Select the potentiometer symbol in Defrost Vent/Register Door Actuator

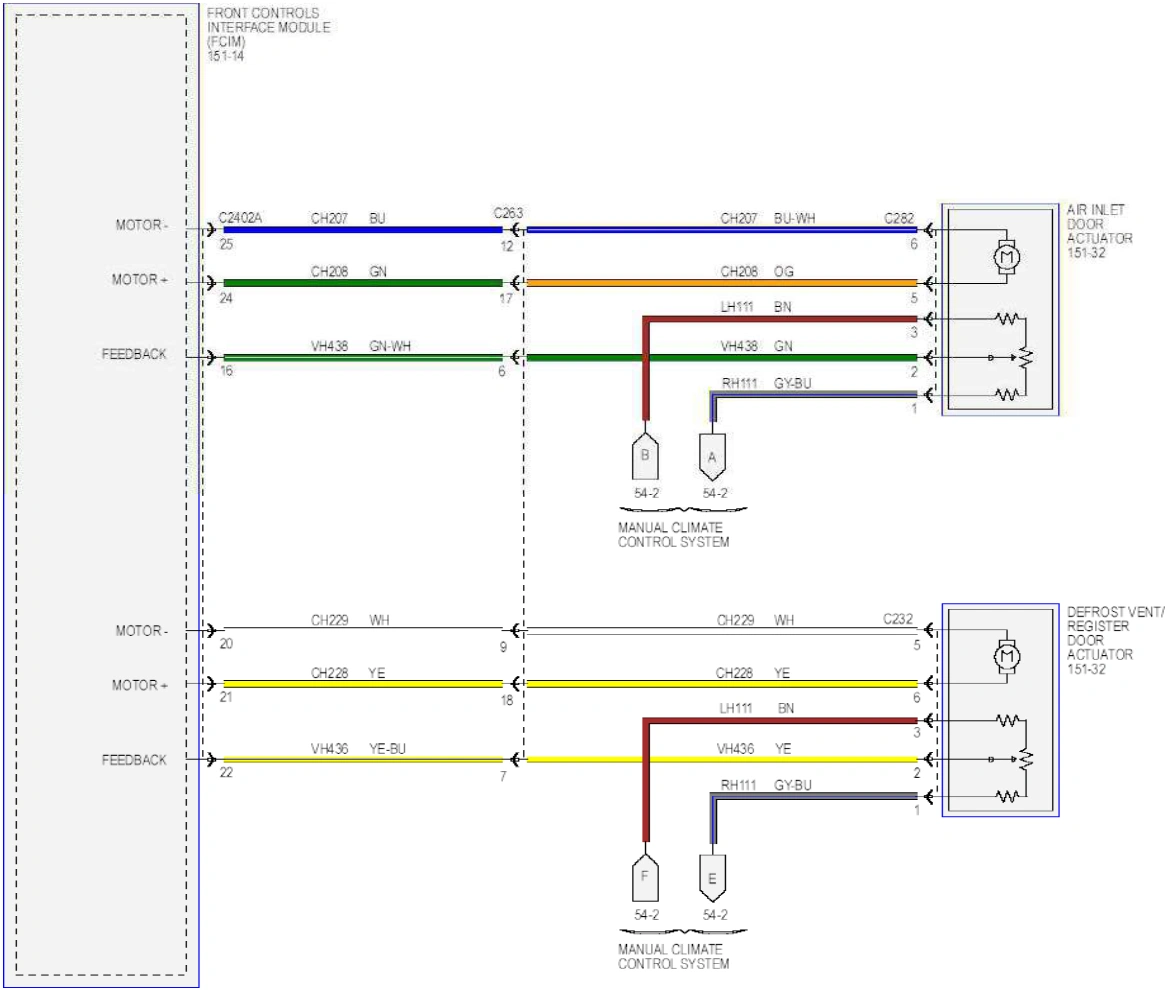pyautogui.click(x=1025, y=759)
